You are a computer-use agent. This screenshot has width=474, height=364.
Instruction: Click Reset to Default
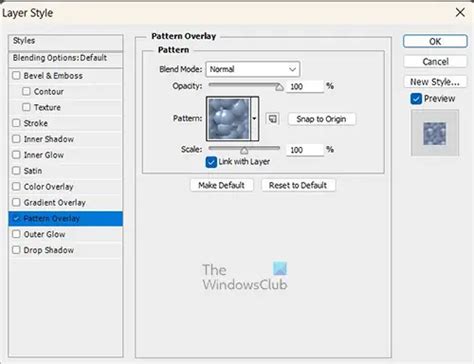[298, 185]
